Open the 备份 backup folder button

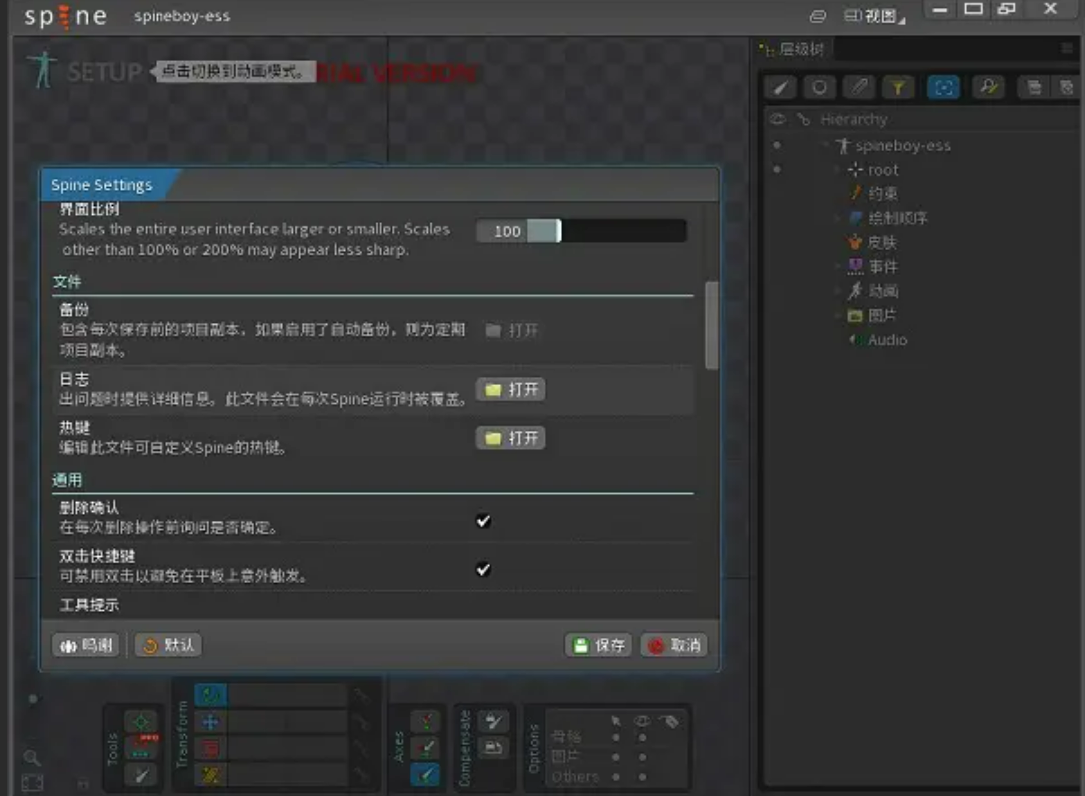[511, 330]
